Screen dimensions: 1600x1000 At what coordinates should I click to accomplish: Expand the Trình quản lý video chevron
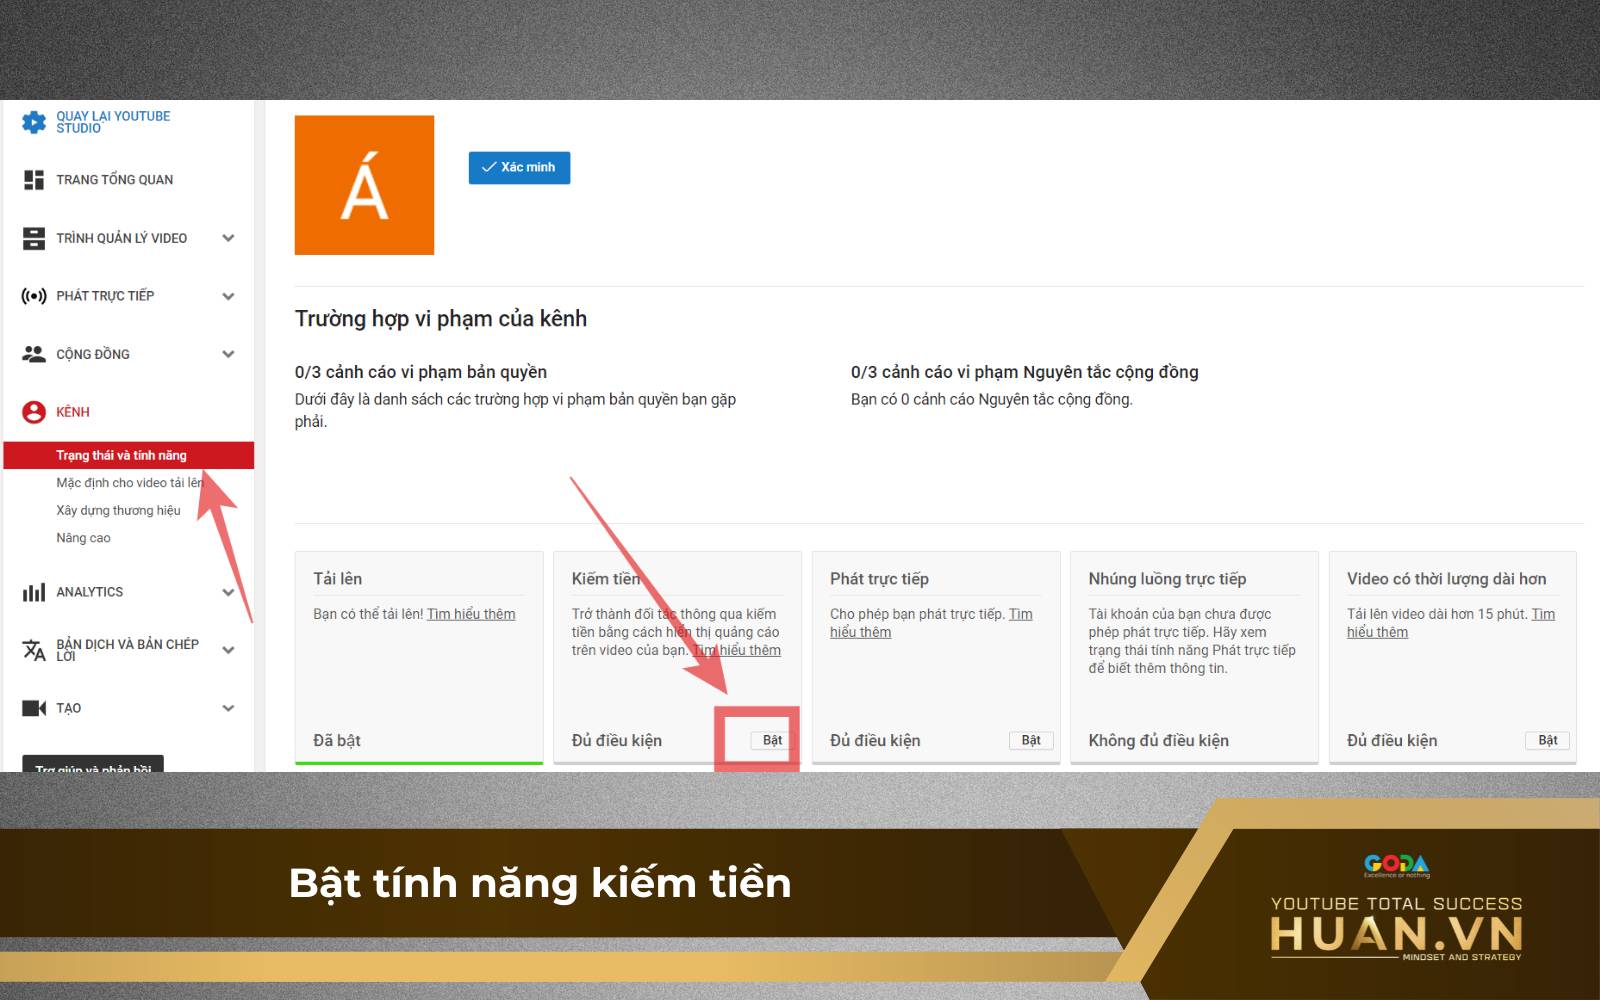click(x=228, y=238)
